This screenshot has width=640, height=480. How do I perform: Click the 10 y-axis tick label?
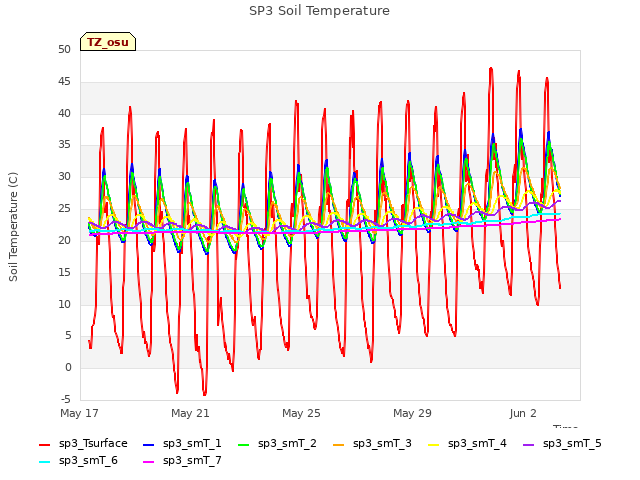(64, 304)
